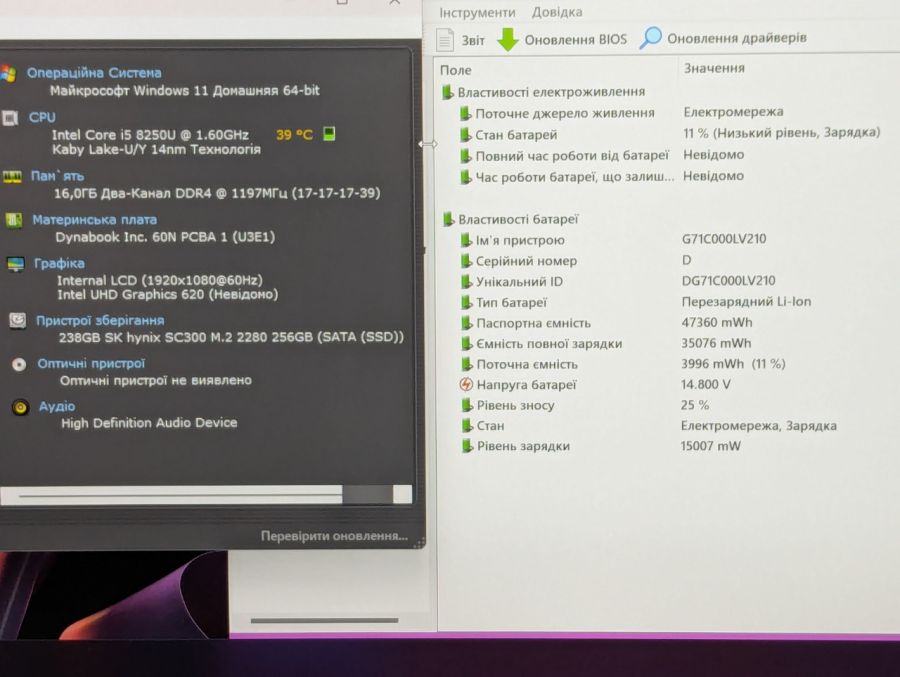Open the Пам'ять section link
Screen dimensions: 900x677
(x=57, y=176)
